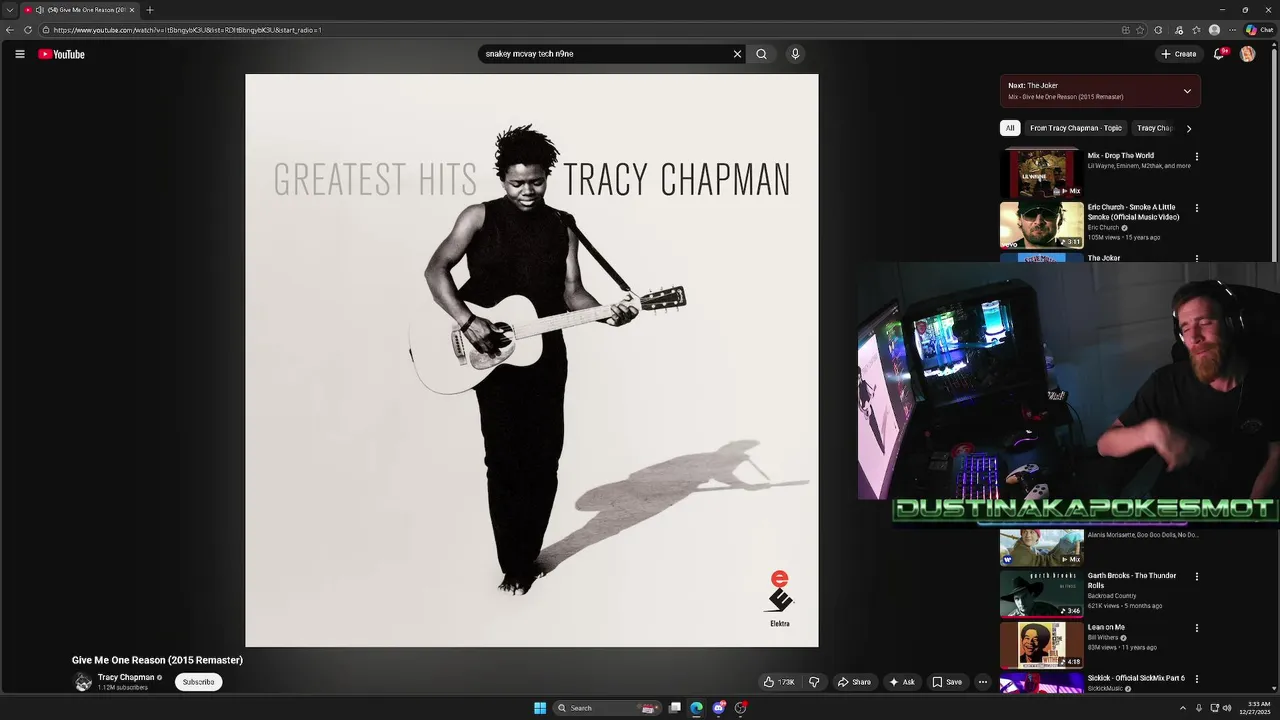
Task: Play the Garth Brooks Thunder Rolls thumbnail
Action: (1042, 593)
